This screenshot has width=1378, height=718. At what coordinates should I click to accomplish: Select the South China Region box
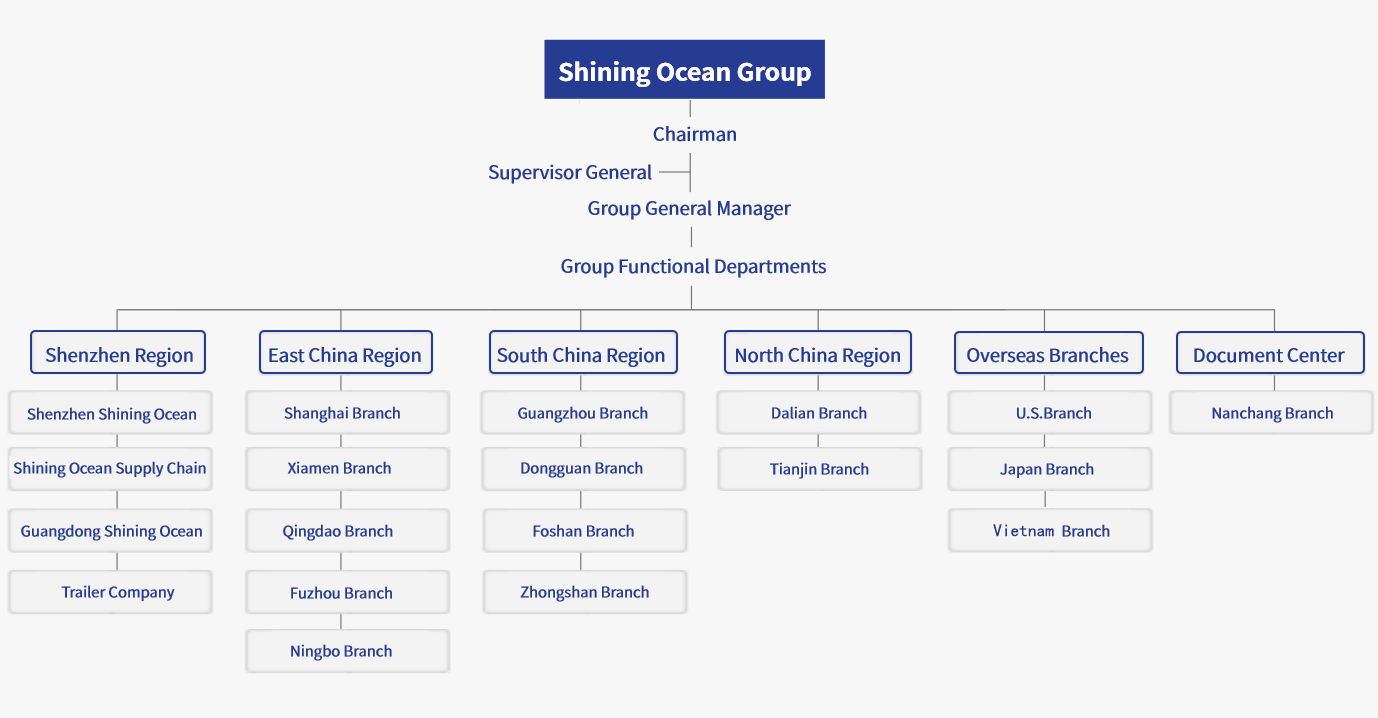[581, 354]
